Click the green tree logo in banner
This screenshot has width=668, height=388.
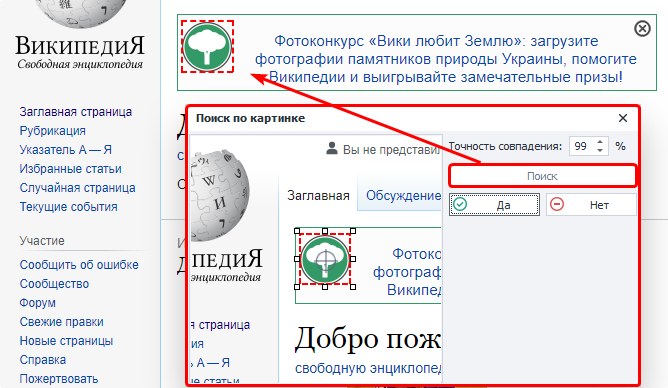tap(207, 47)
